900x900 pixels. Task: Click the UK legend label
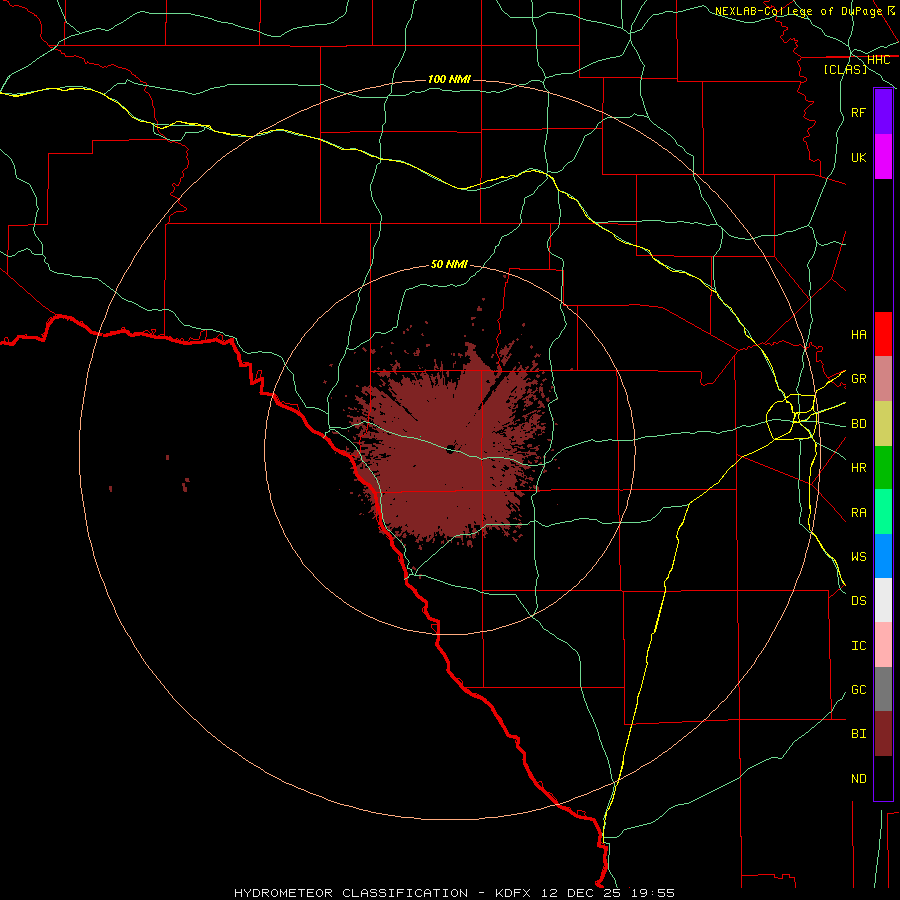tap(859, 157)
